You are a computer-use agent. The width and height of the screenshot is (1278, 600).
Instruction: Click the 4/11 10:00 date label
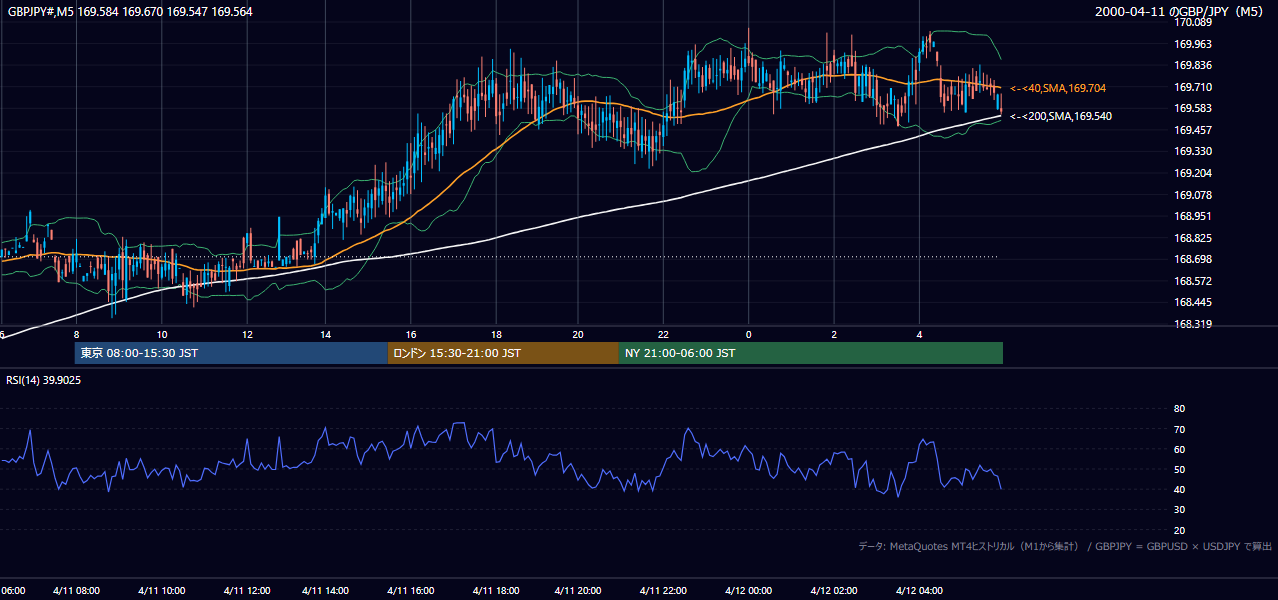(162, 591)
